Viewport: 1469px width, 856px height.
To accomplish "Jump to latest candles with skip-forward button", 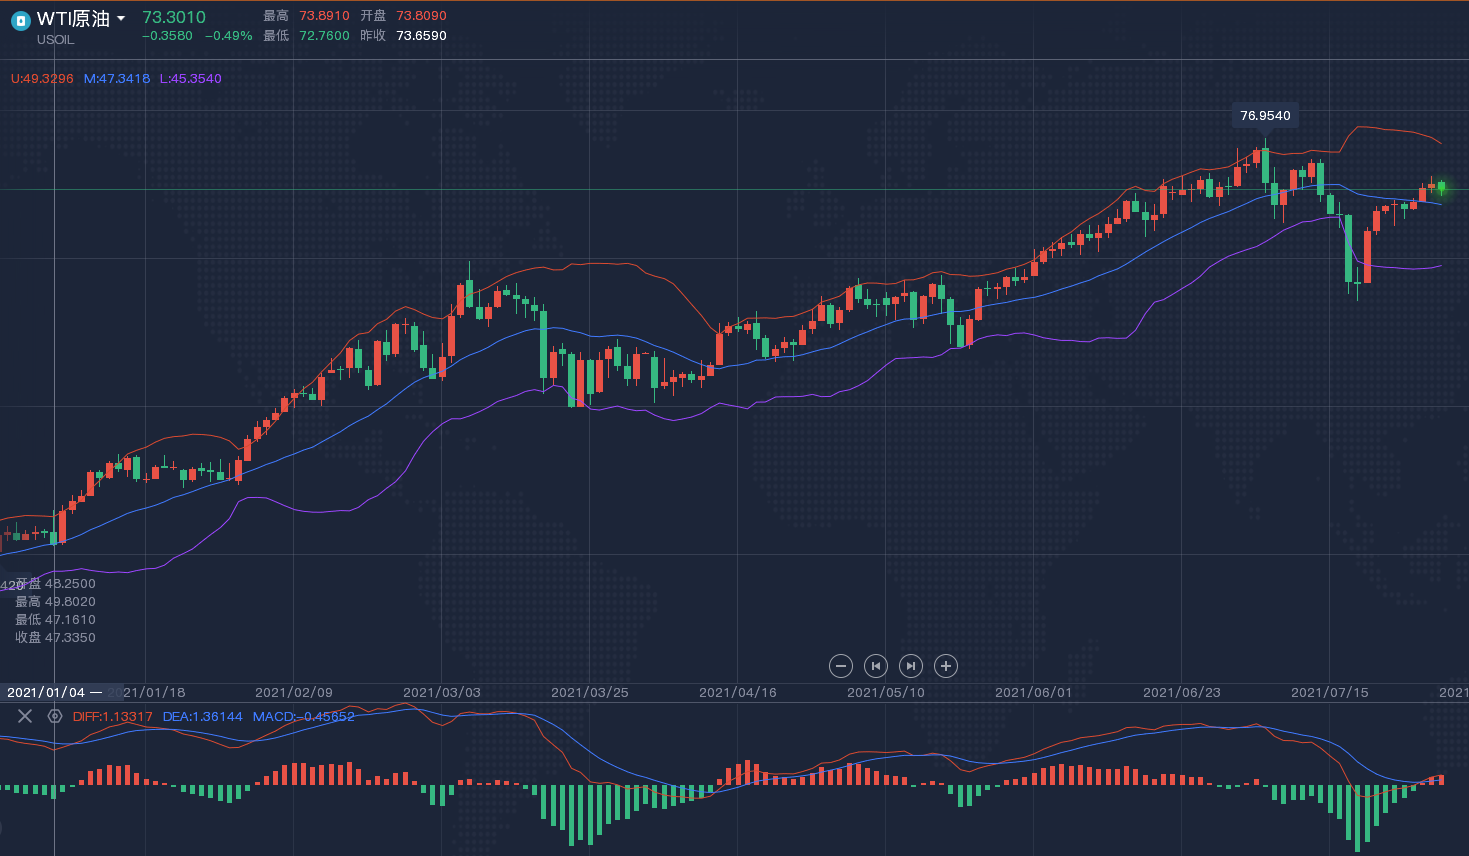I will [910, 666].
